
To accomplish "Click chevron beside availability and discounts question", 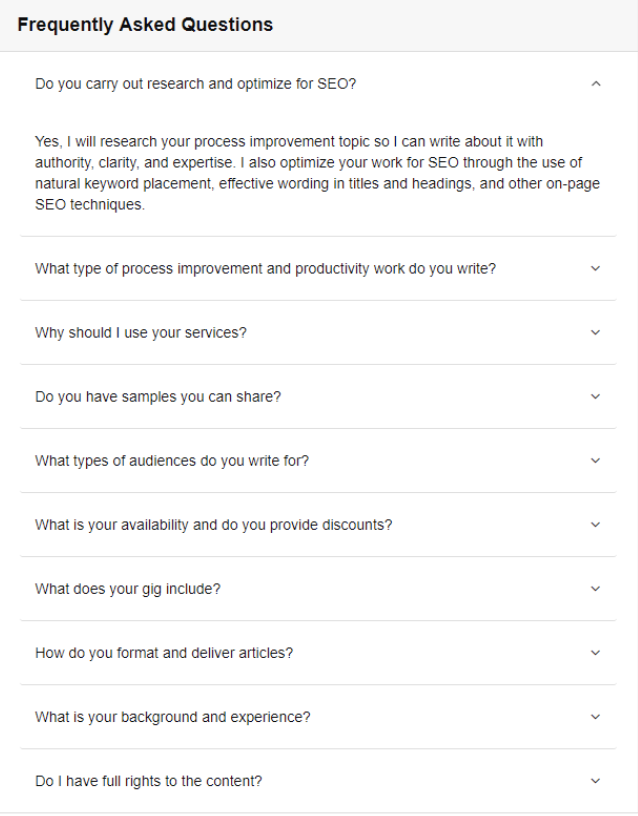I will 596,524.
